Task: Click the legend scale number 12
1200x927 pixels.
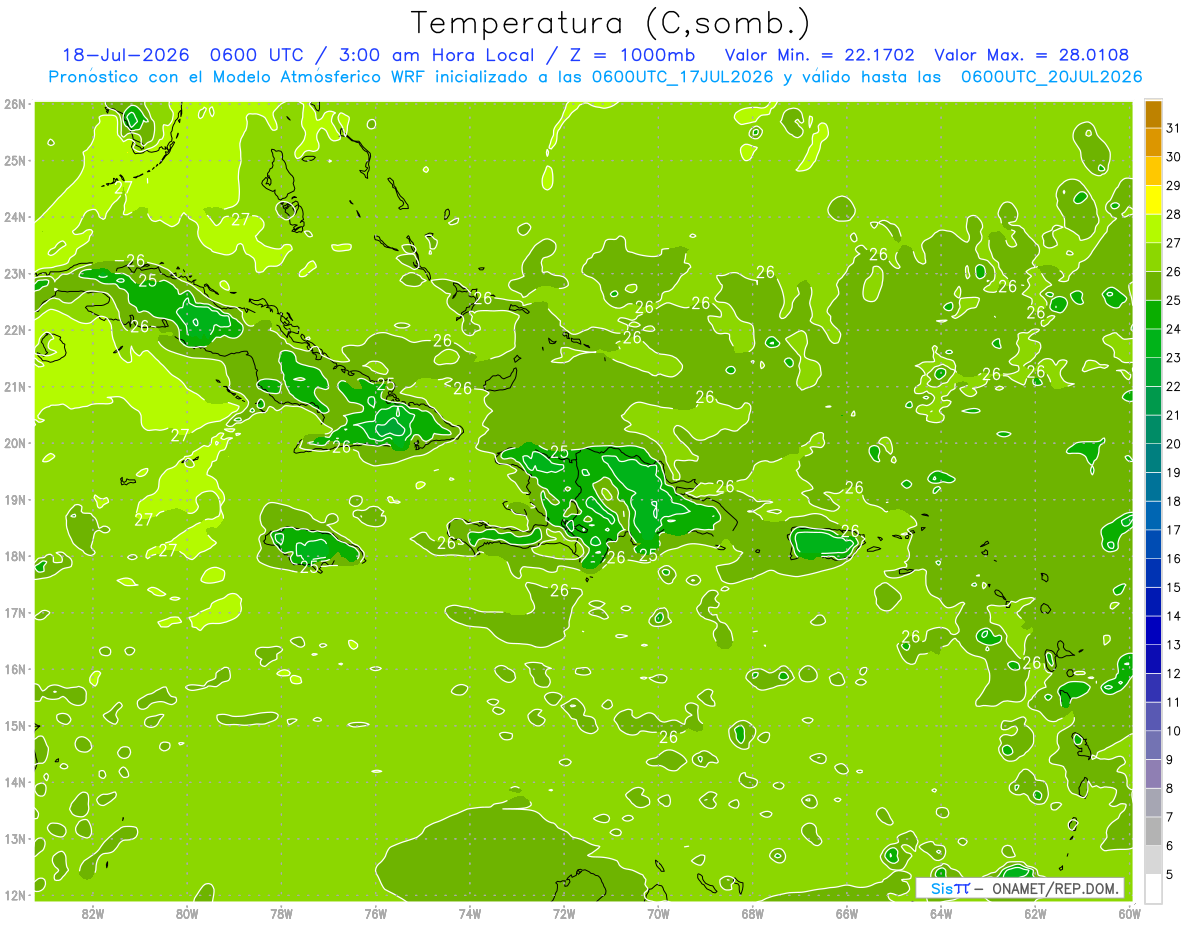Action: coord(1174,673)
